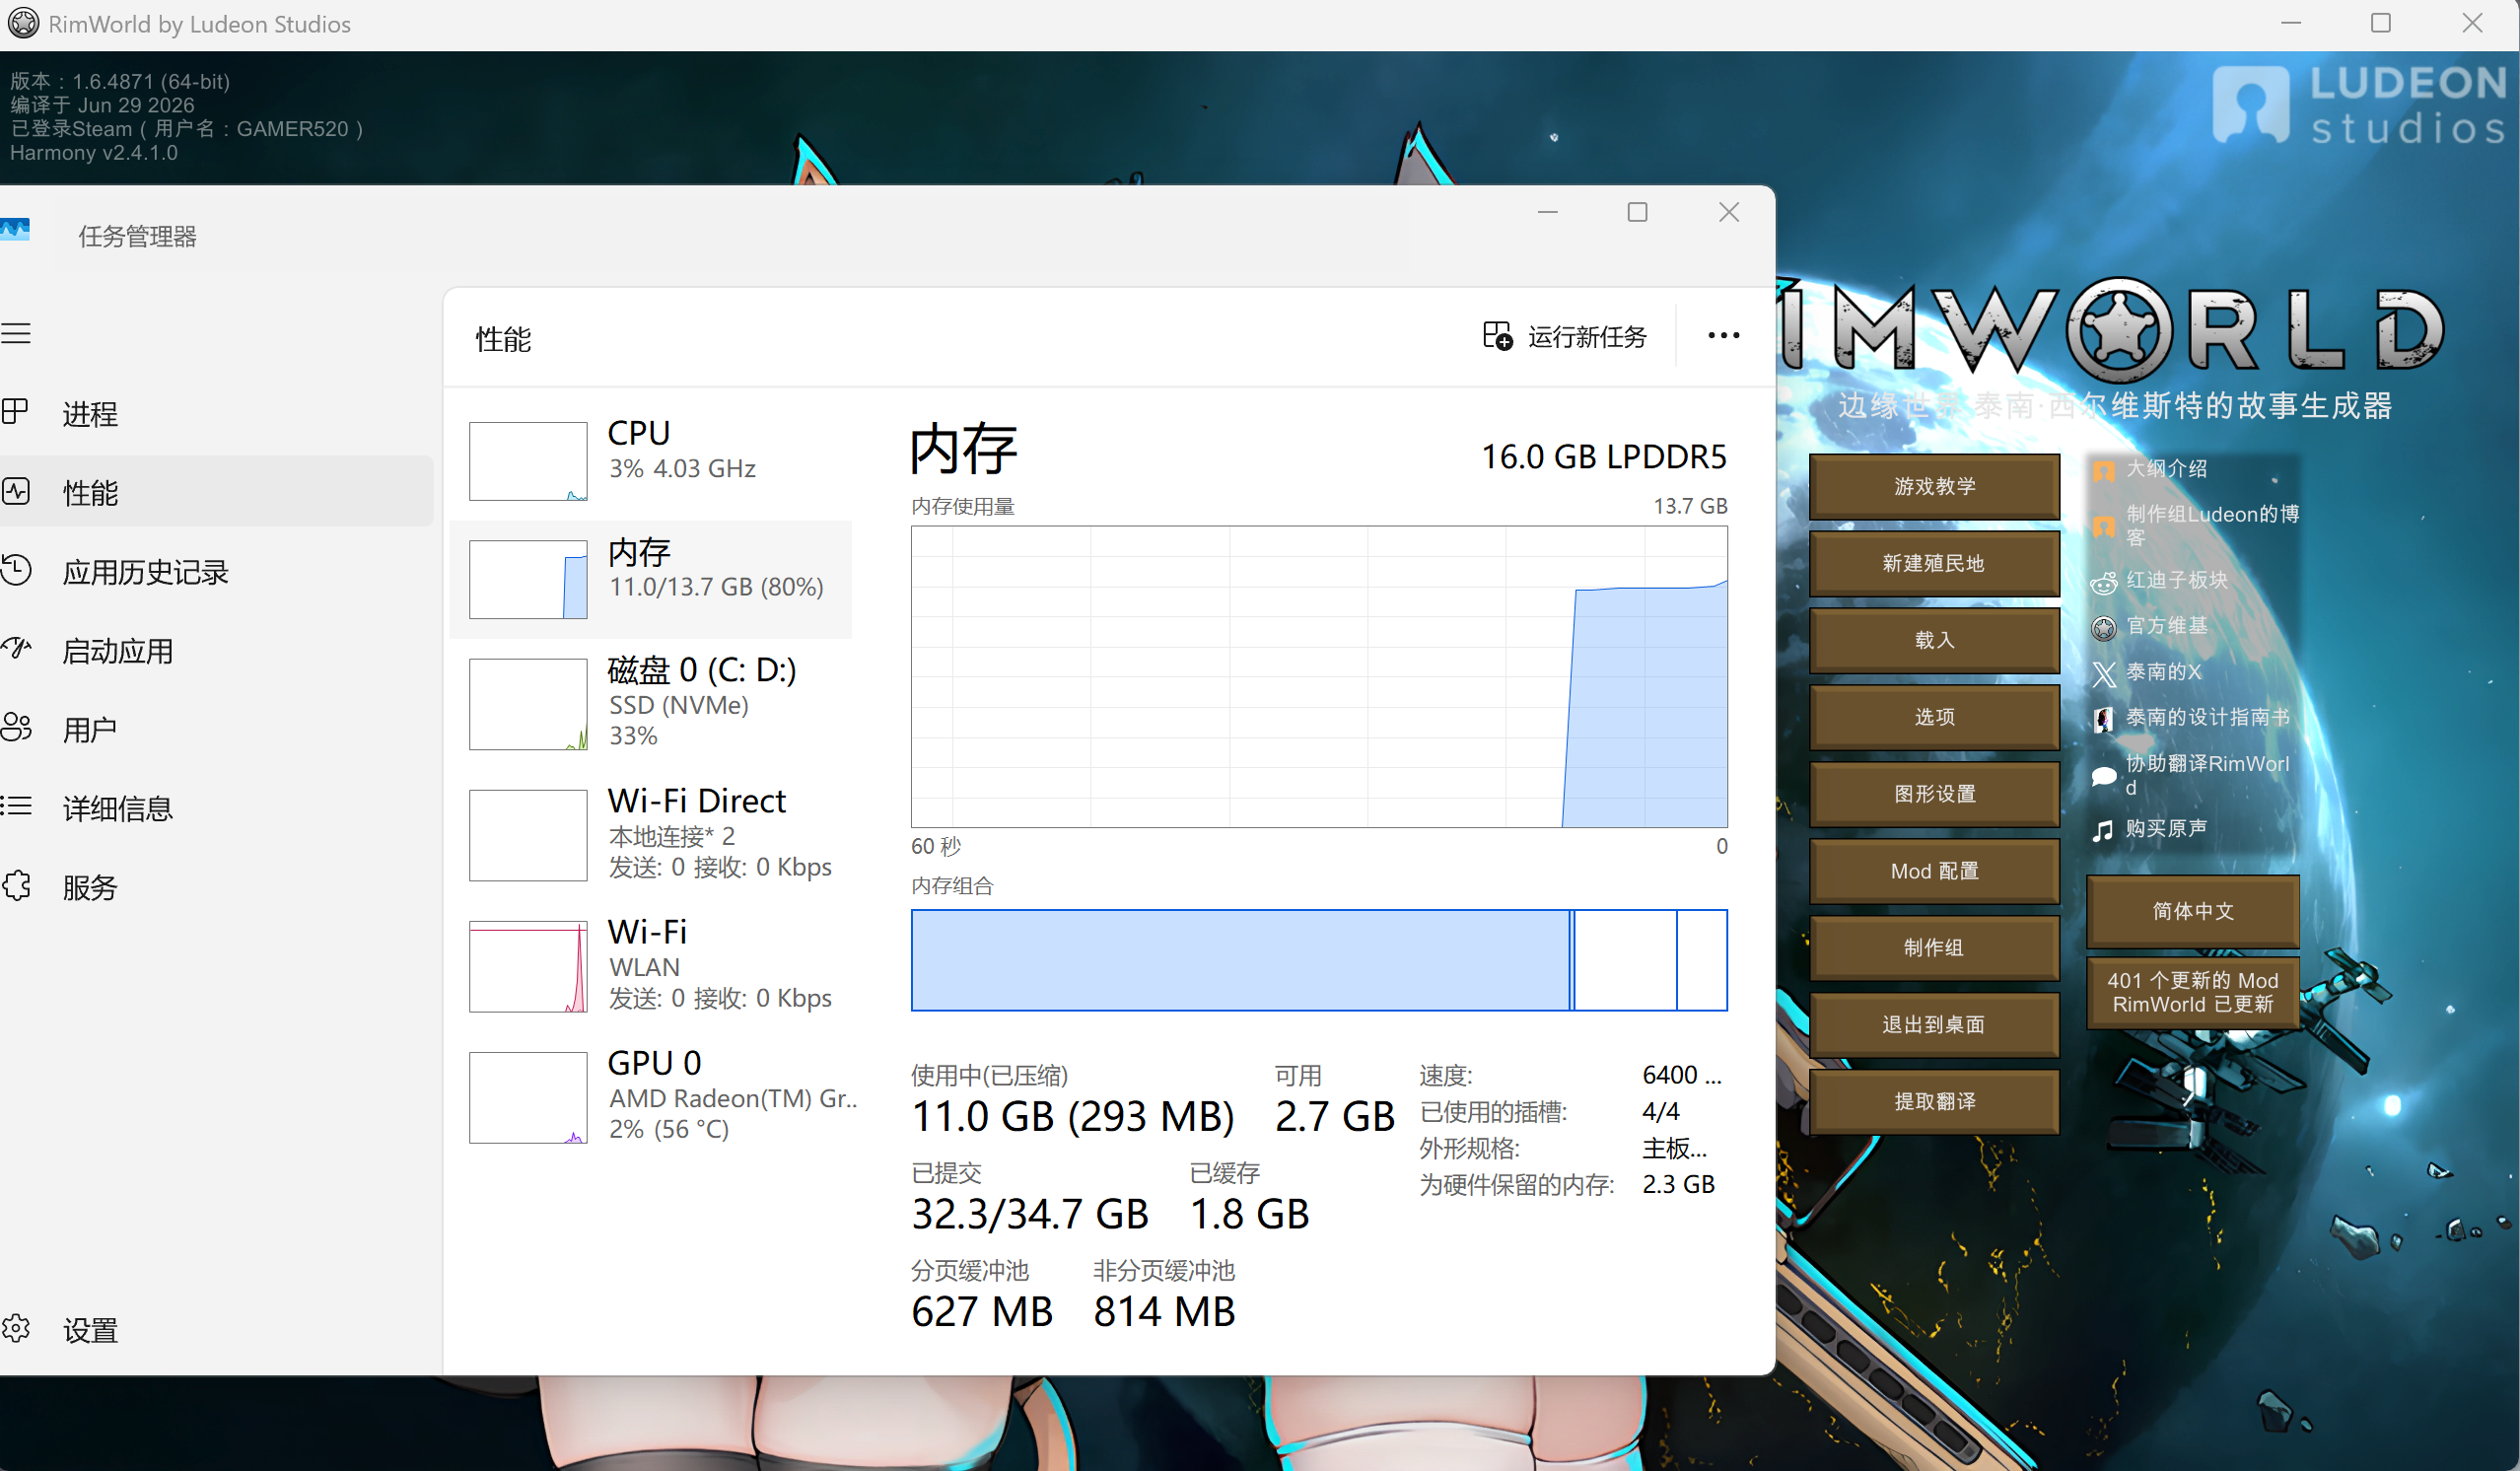The width and height of the screenshot is (2520, 1471).
Task: Click the Details (详细信息) list icon
Action: [x=16, y=806]
